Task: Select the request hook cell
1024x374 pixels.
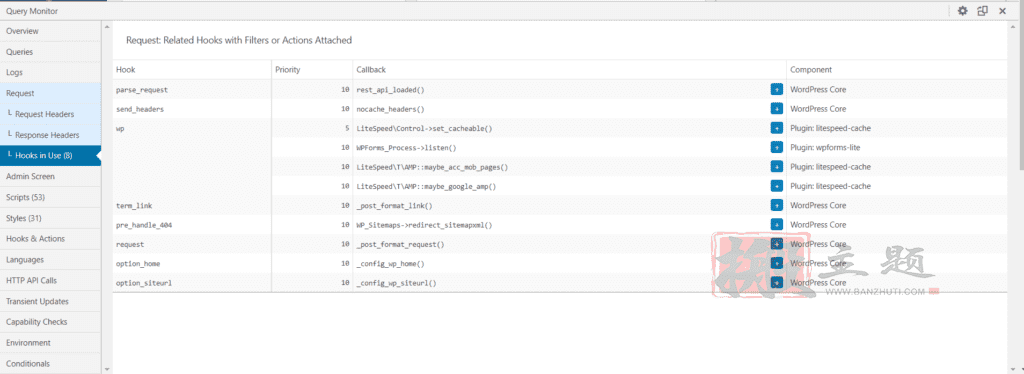Action: [x=192, y=244]
